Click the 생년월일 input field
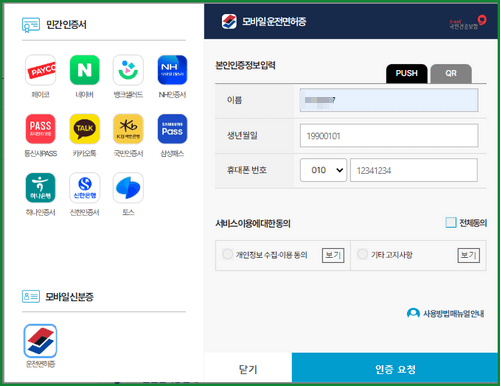Screen dimensions: 501x386 pos(389,135)
